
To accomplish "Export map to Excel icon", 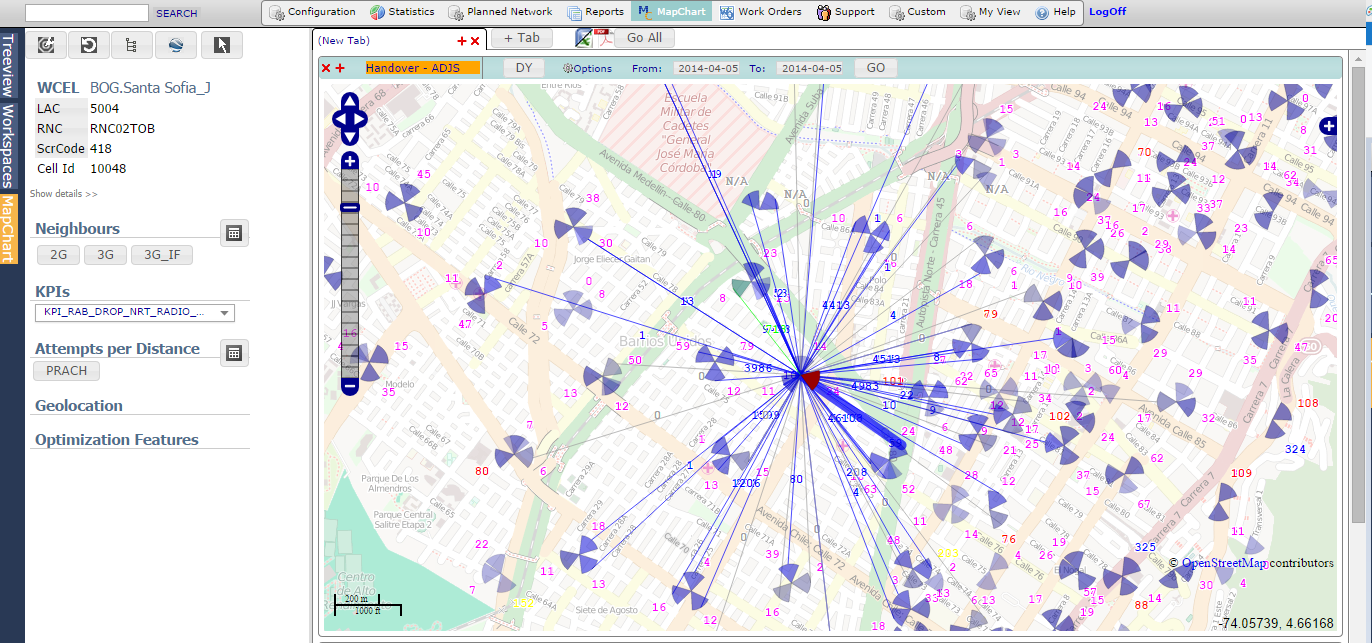I will (585, 38).
